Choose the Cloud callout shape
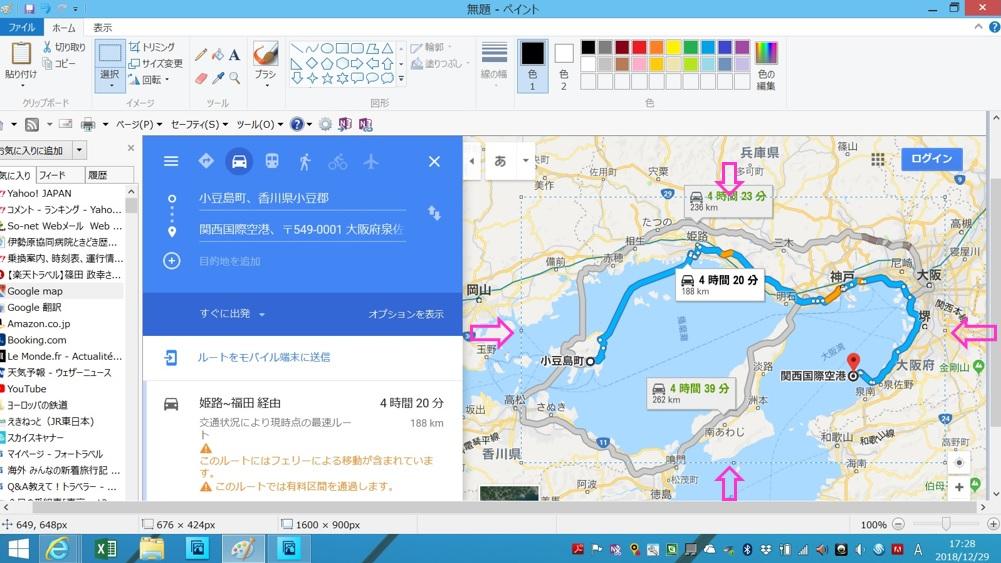The image size is (1001, 563). 387,78
